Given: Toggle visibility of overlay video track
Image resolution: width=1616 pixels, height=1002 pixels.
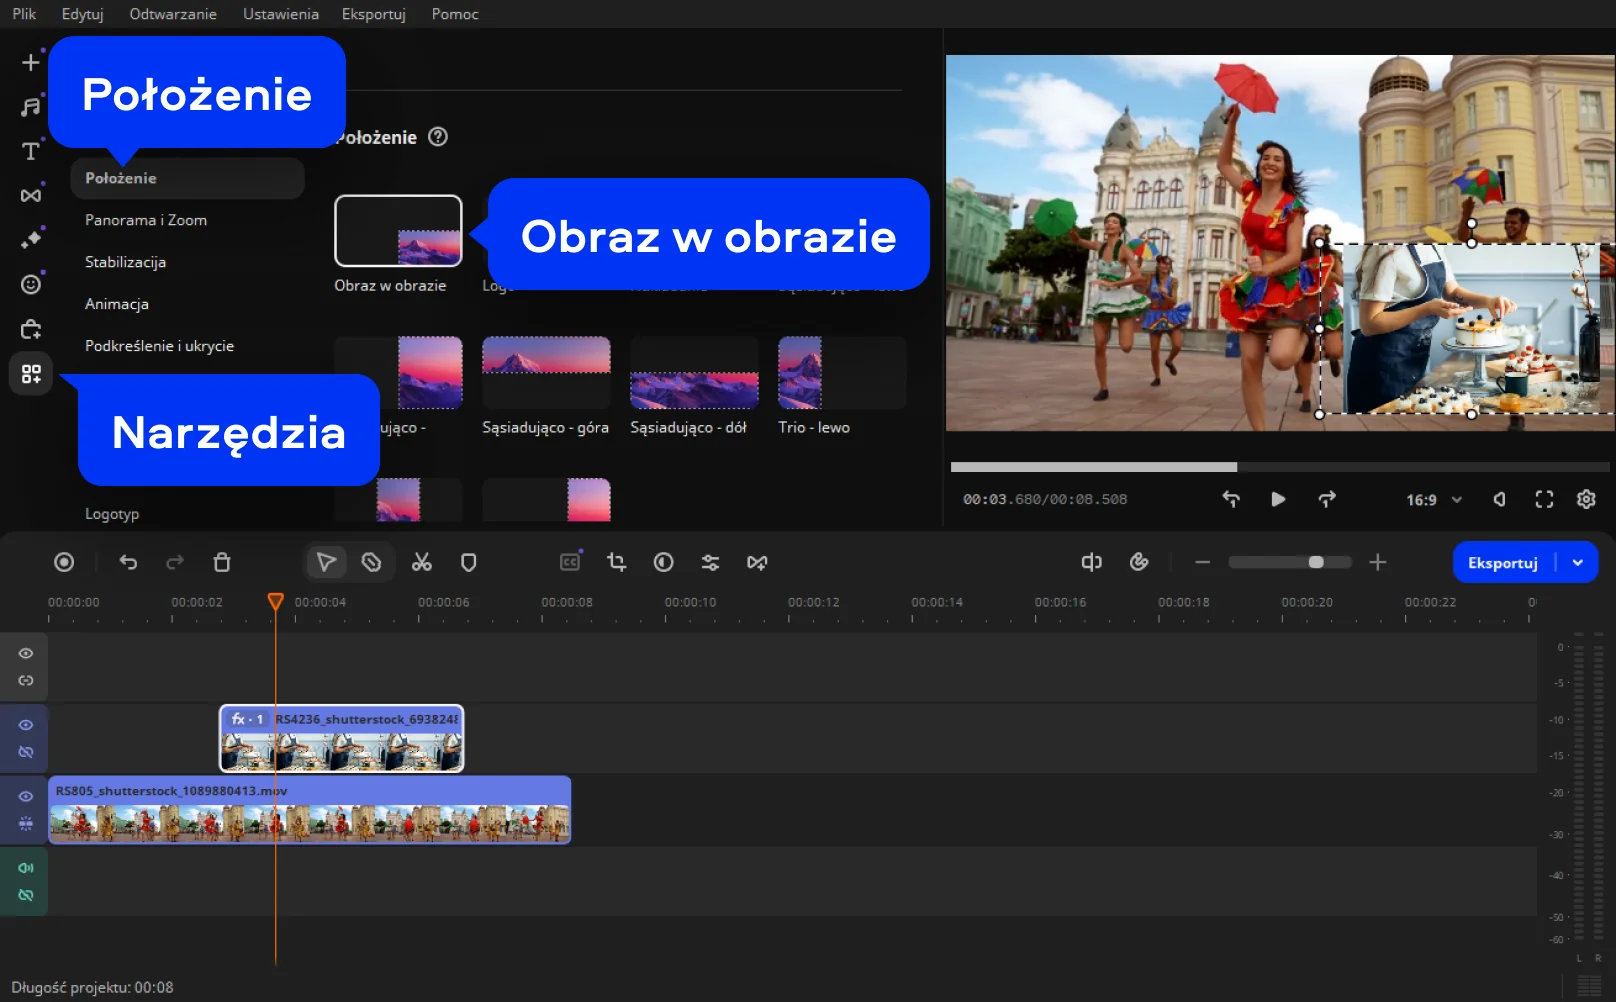Looking at the screenshot, I should pyautogui.click(x=26, y=725).
